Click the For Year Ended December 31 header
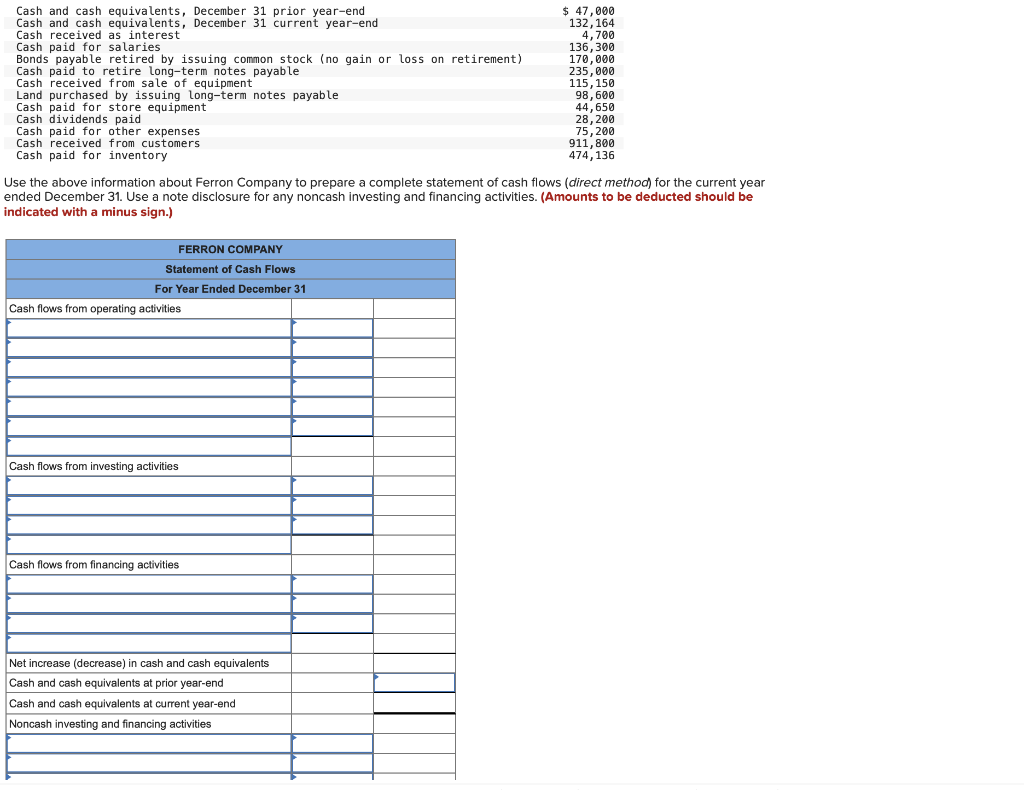 pos(230,289)
